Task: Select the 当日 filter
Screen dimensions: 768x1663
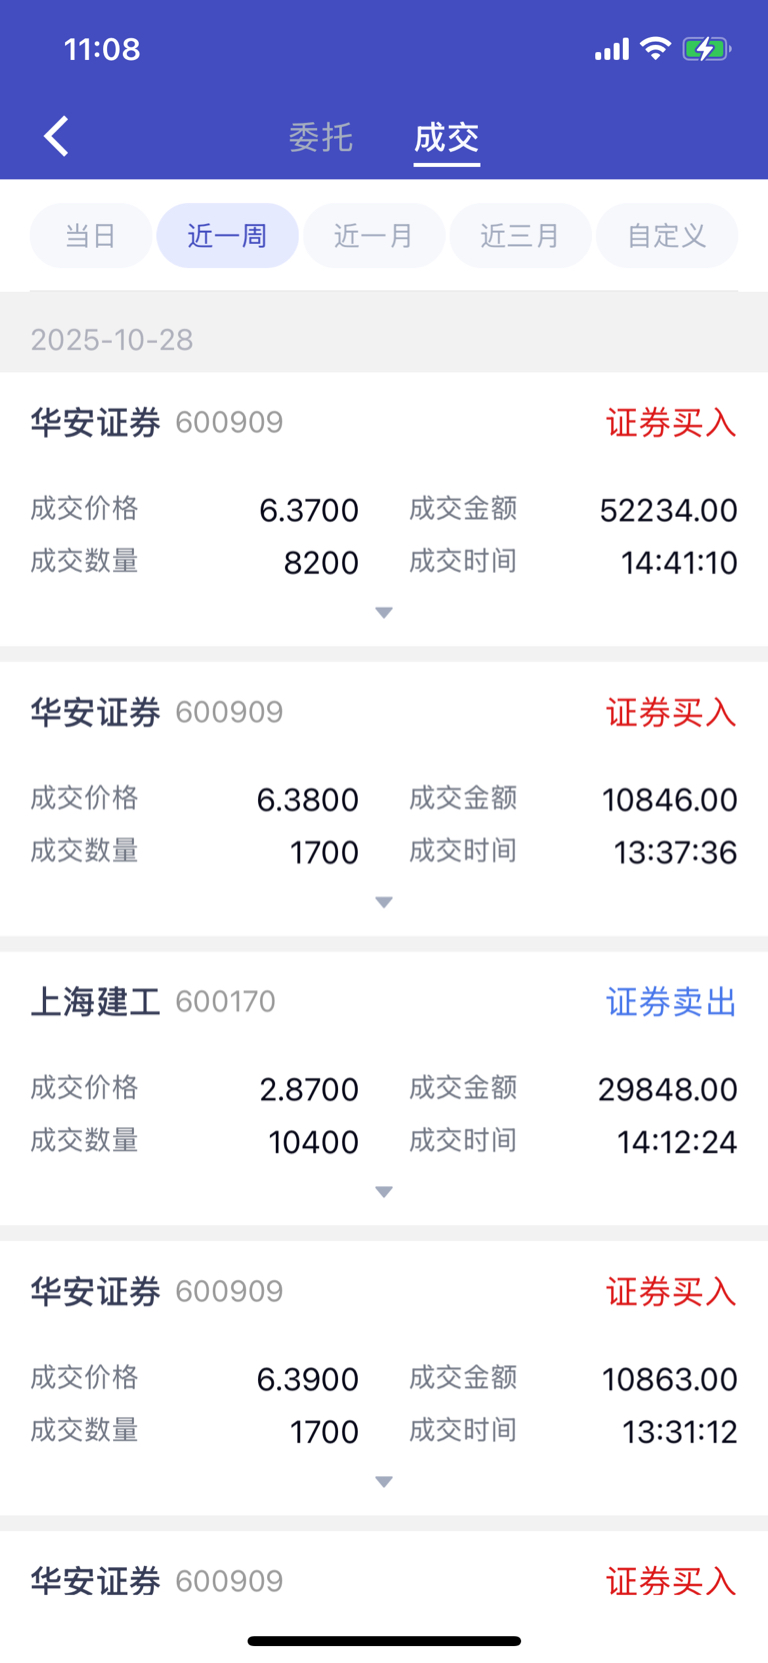Action: click(x=91, y=236)
